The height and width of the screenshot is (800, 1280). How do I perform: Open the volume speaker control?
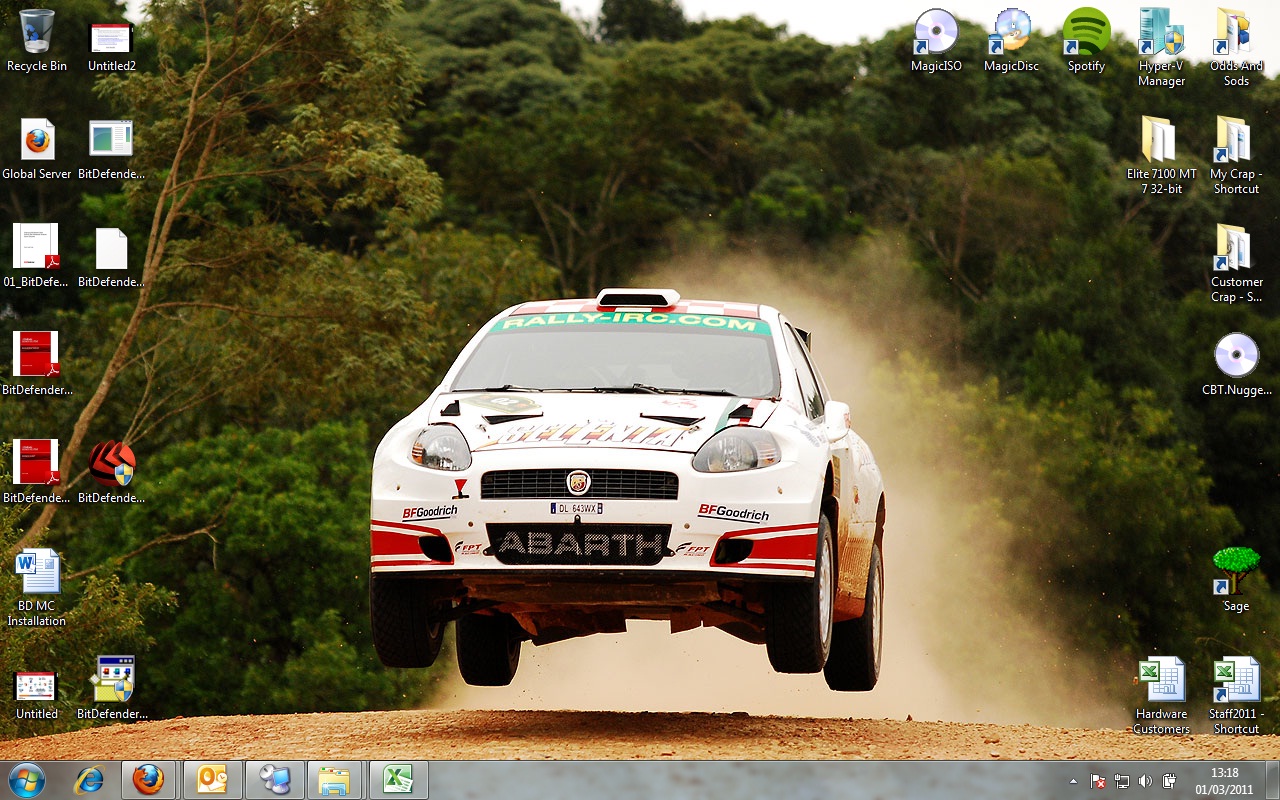pos(1146,781)
